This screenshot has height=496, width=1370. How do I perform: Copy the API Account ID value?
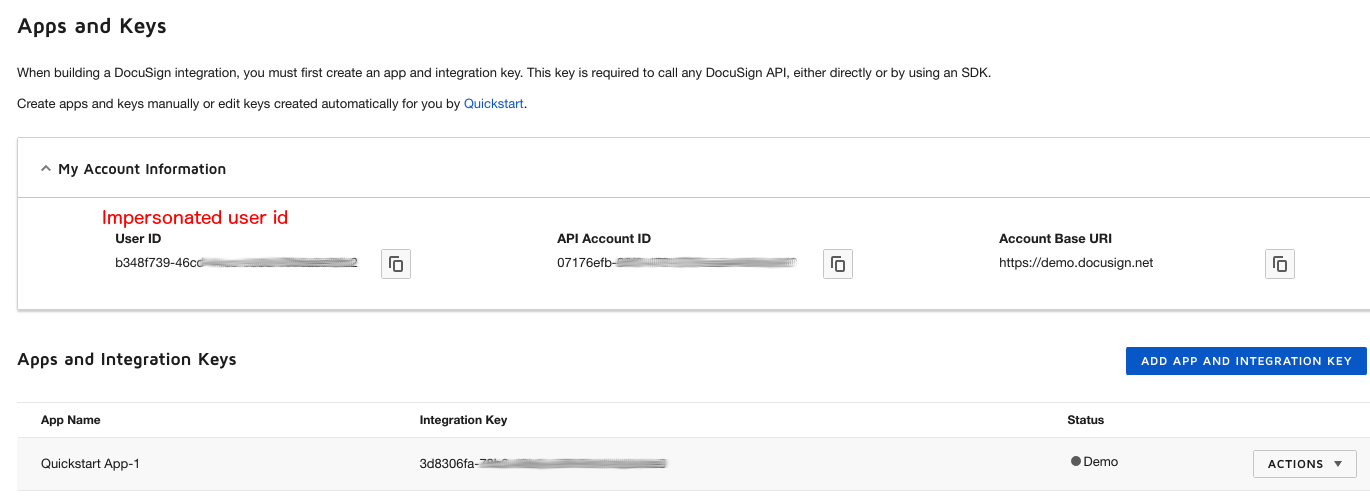[x=838, y=264]
